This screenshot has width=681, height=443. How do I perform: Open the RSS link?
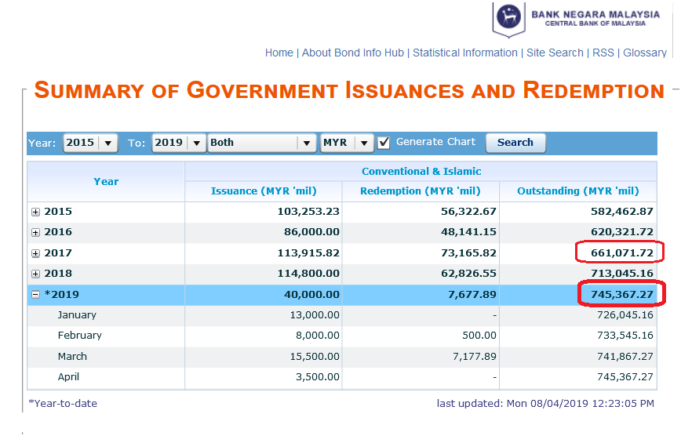pos(603,53)
